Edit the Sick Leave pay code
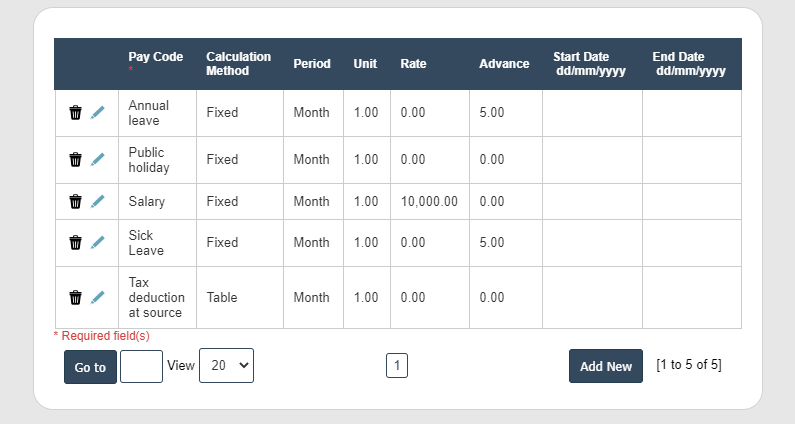 tap(97, 243)
